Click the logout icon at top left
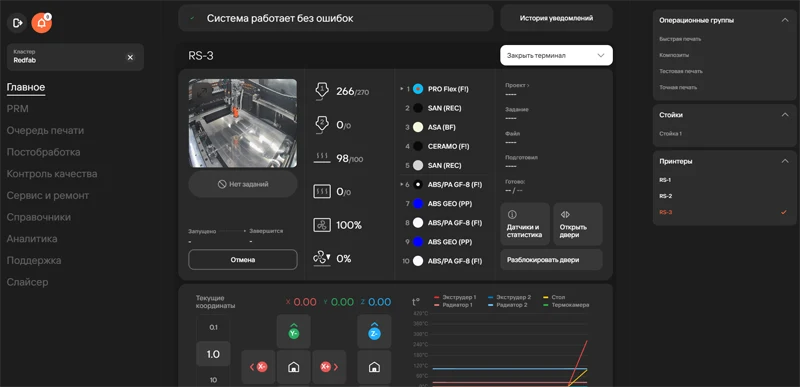 [17, 23]
